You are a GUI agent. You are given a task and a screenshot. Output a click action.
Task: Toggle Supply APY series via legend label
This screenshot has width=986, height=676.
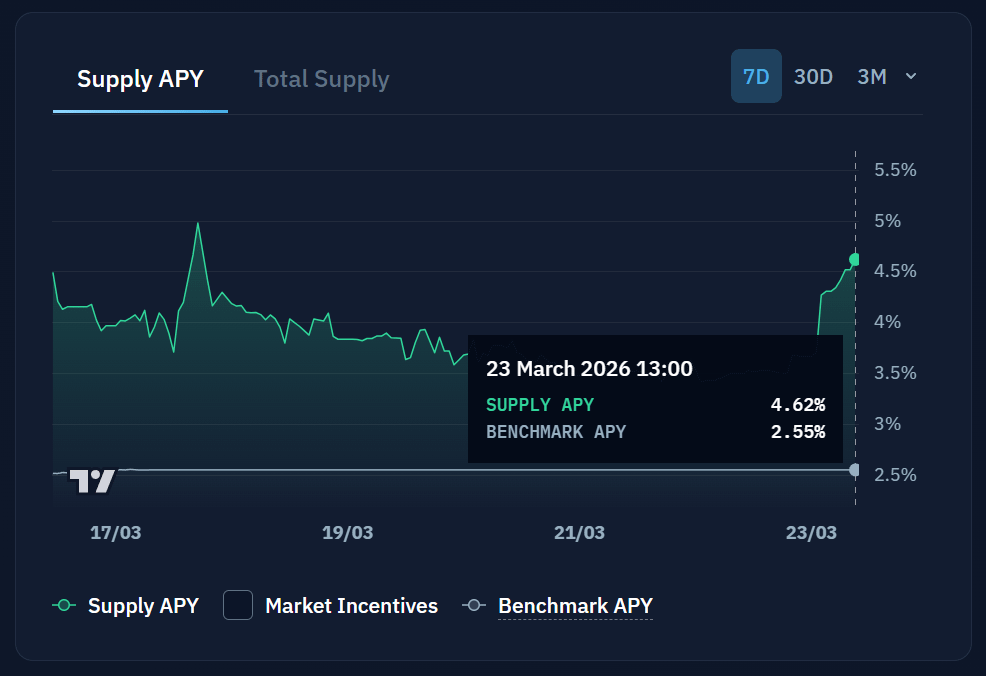tap(143, 605)
